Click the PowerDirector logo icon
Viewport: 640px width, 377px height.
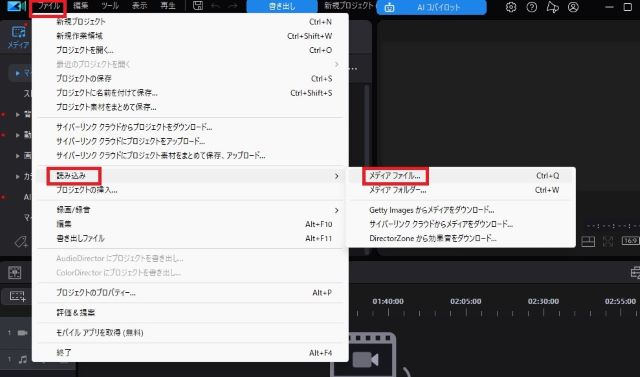pos(17,7)
